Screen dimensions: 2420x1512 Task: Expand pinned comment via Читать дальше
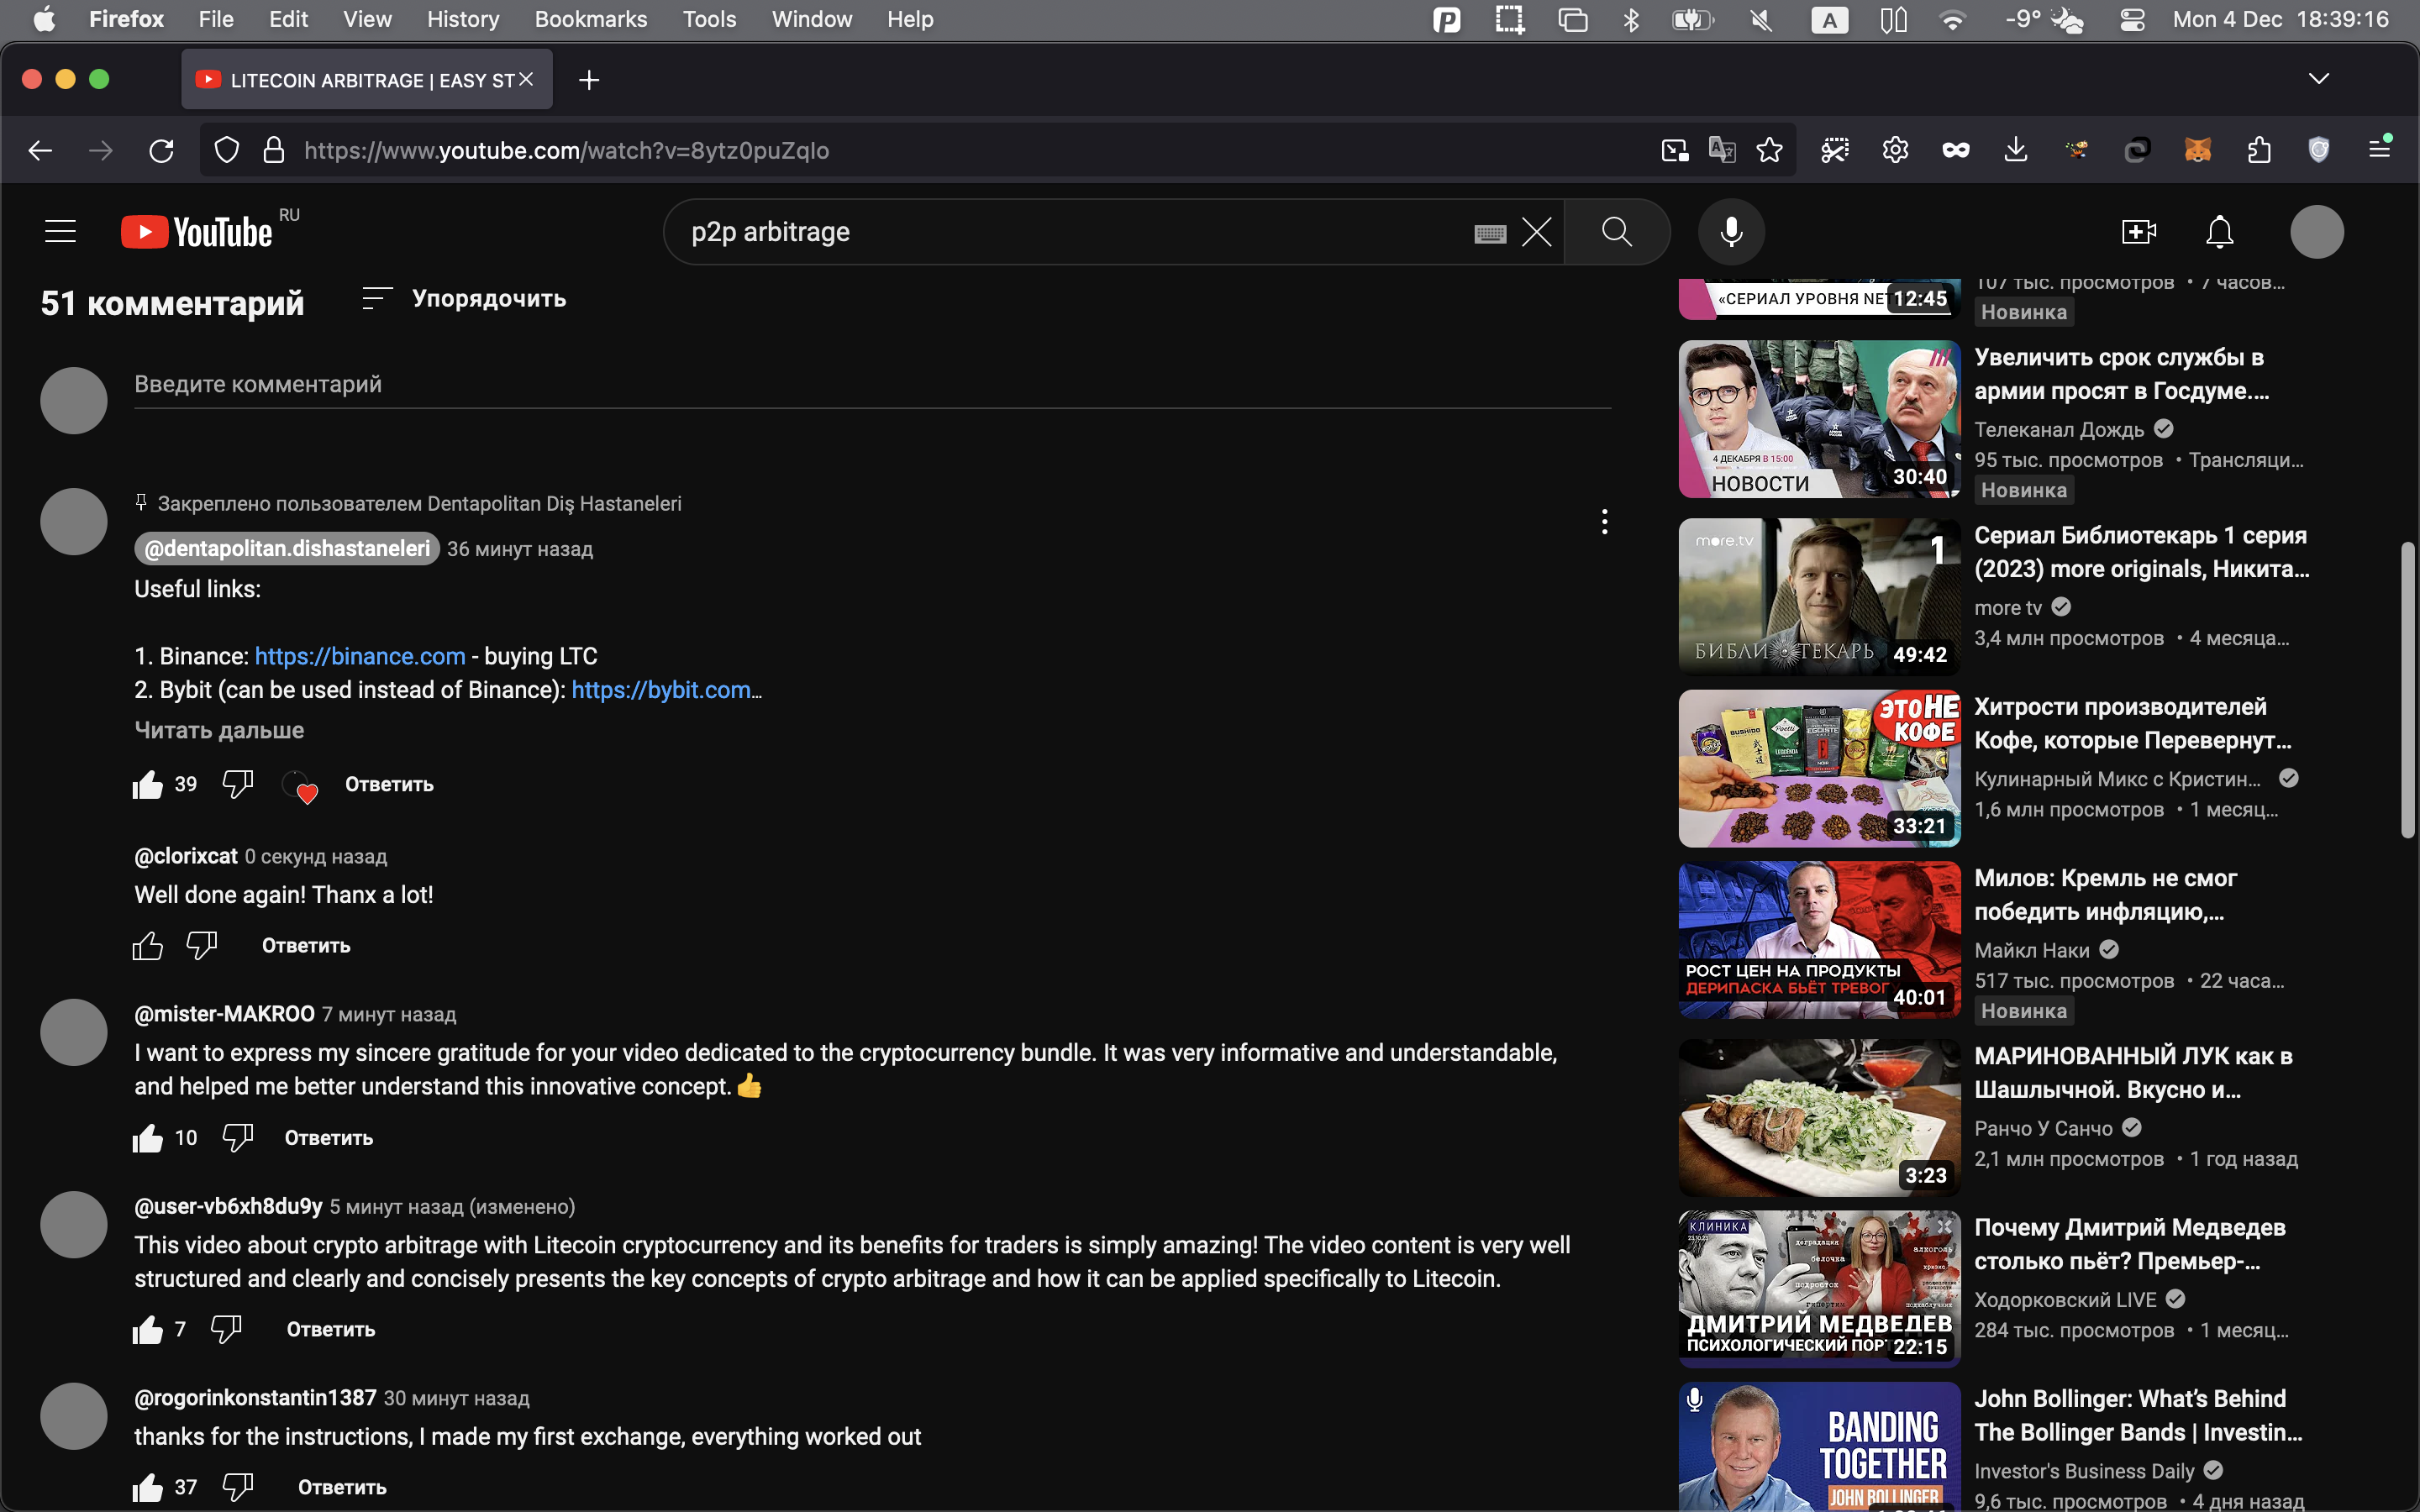[219, 730]
